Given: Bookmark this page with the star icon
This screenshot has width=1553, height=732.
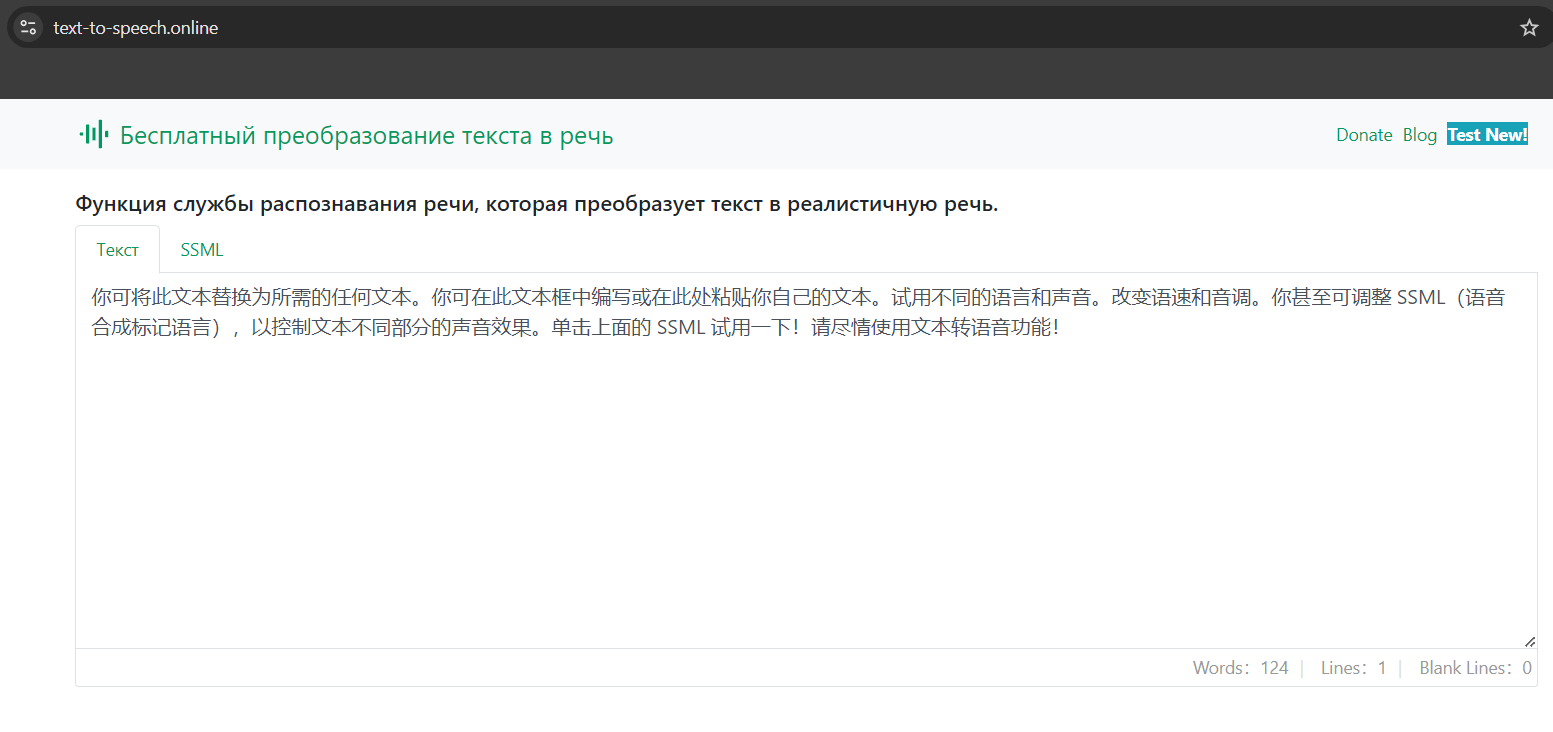Looking at the screenshot, I should 1528,28.
